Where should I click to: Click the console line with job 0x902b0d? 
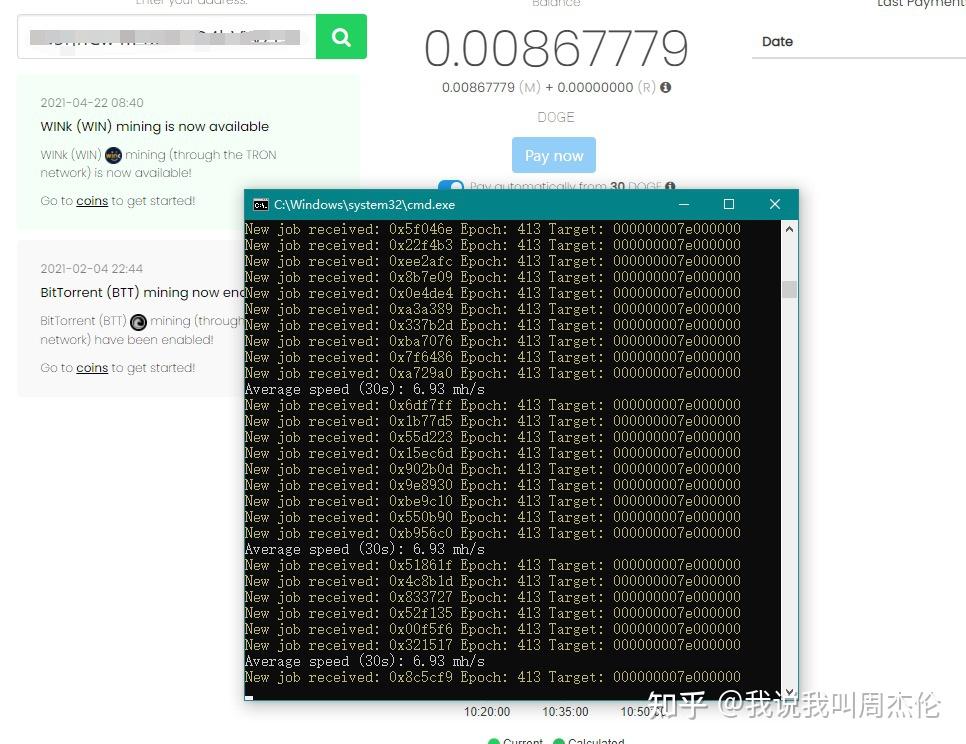point(492,469)
